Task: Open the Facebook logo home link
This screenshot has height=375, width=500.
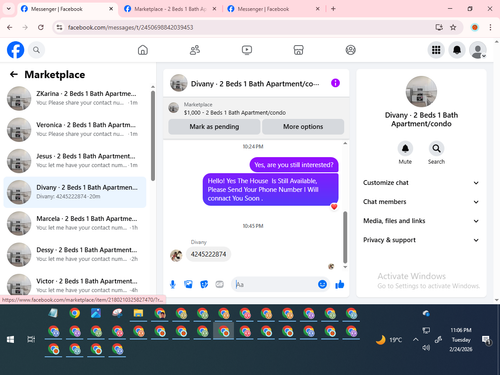Action: 15,50
